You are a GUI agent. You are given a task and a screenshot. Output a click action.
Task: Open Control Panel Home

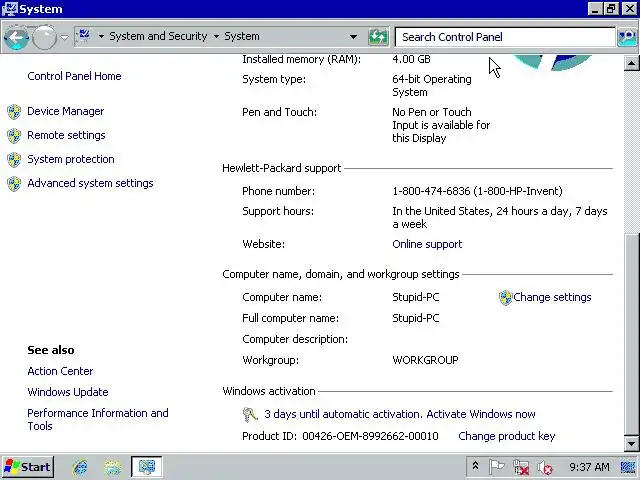(74, 76)
